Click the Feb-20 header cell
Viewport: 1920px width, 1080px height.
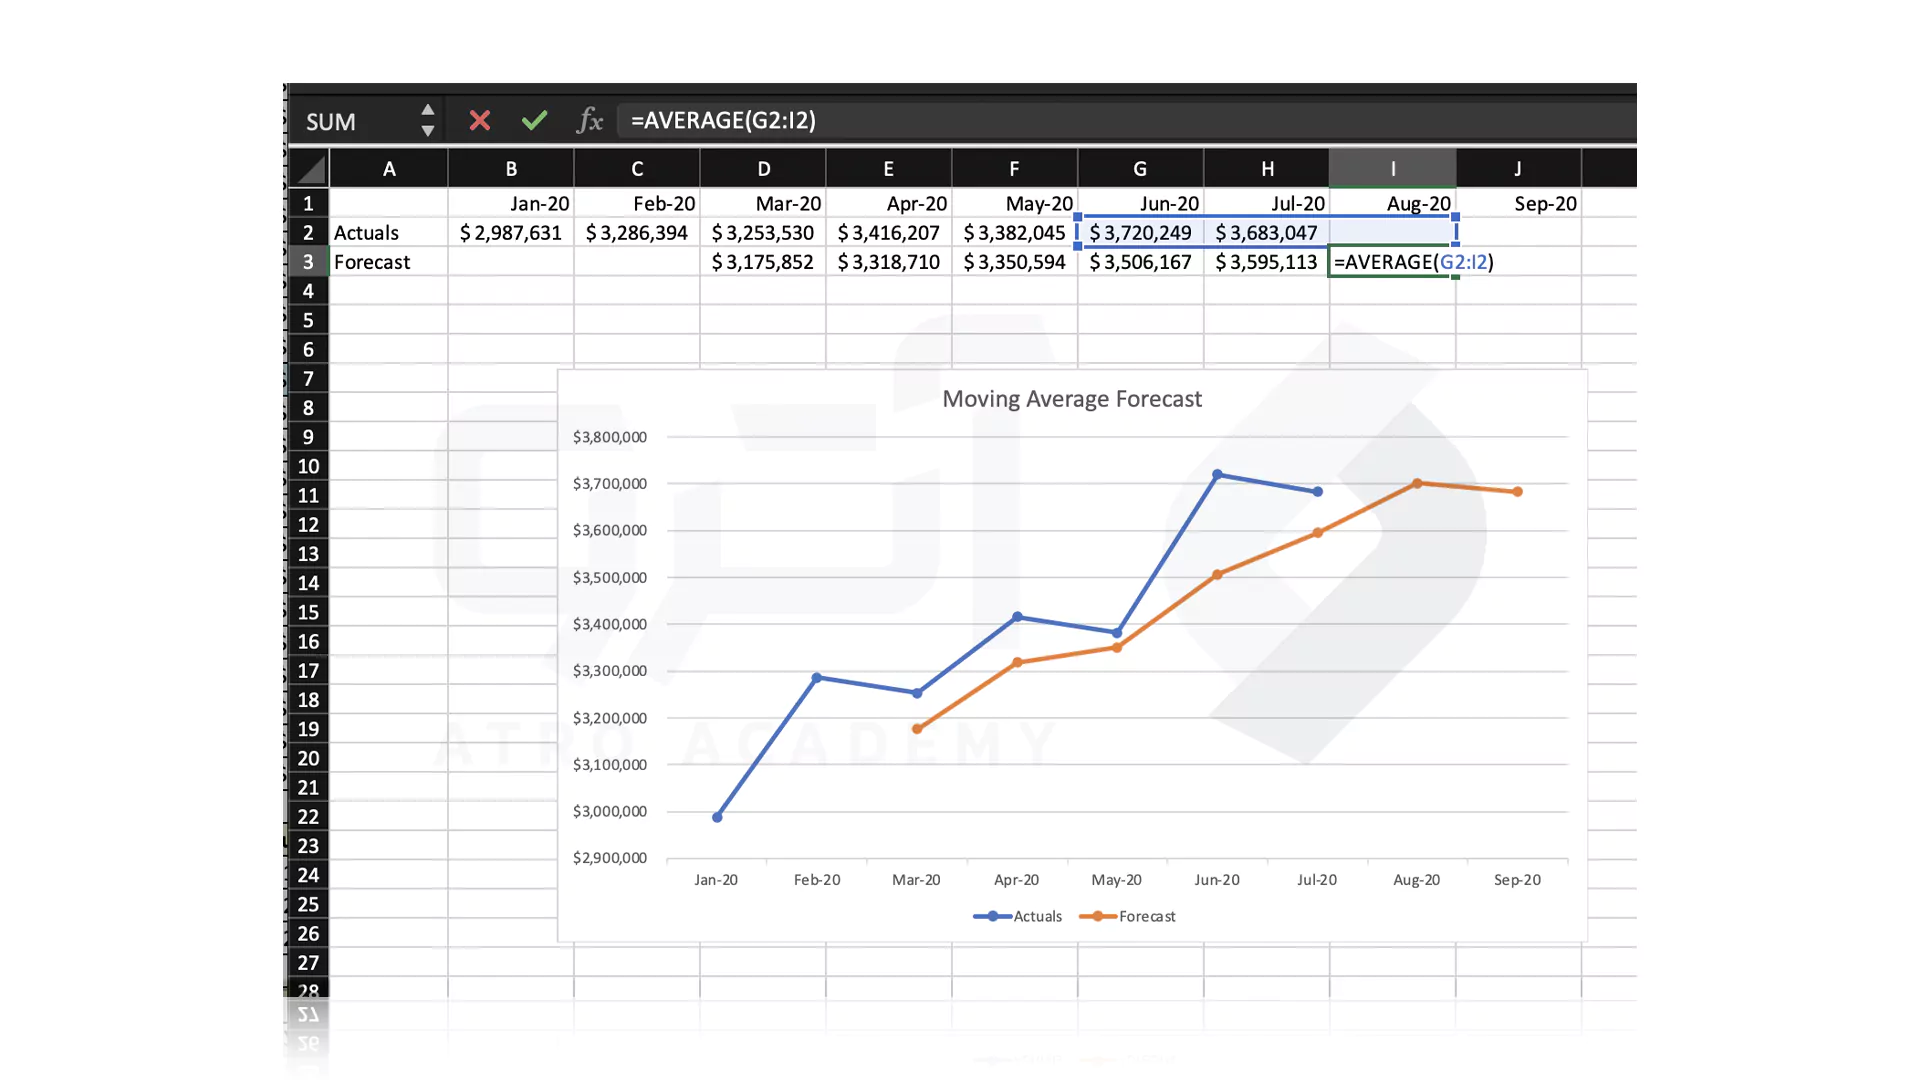tap(637, 204)
